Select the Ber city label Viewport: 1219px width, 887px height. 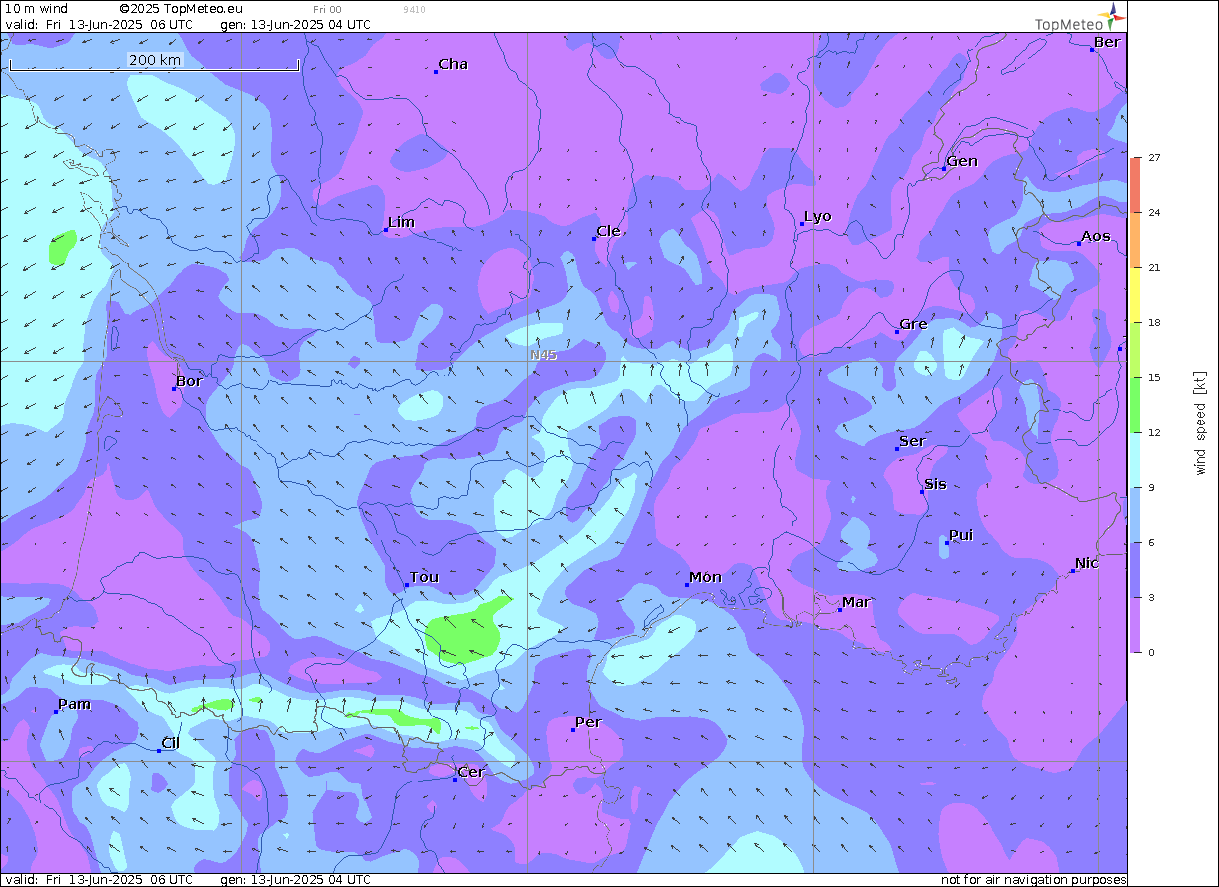[1107, 42]
